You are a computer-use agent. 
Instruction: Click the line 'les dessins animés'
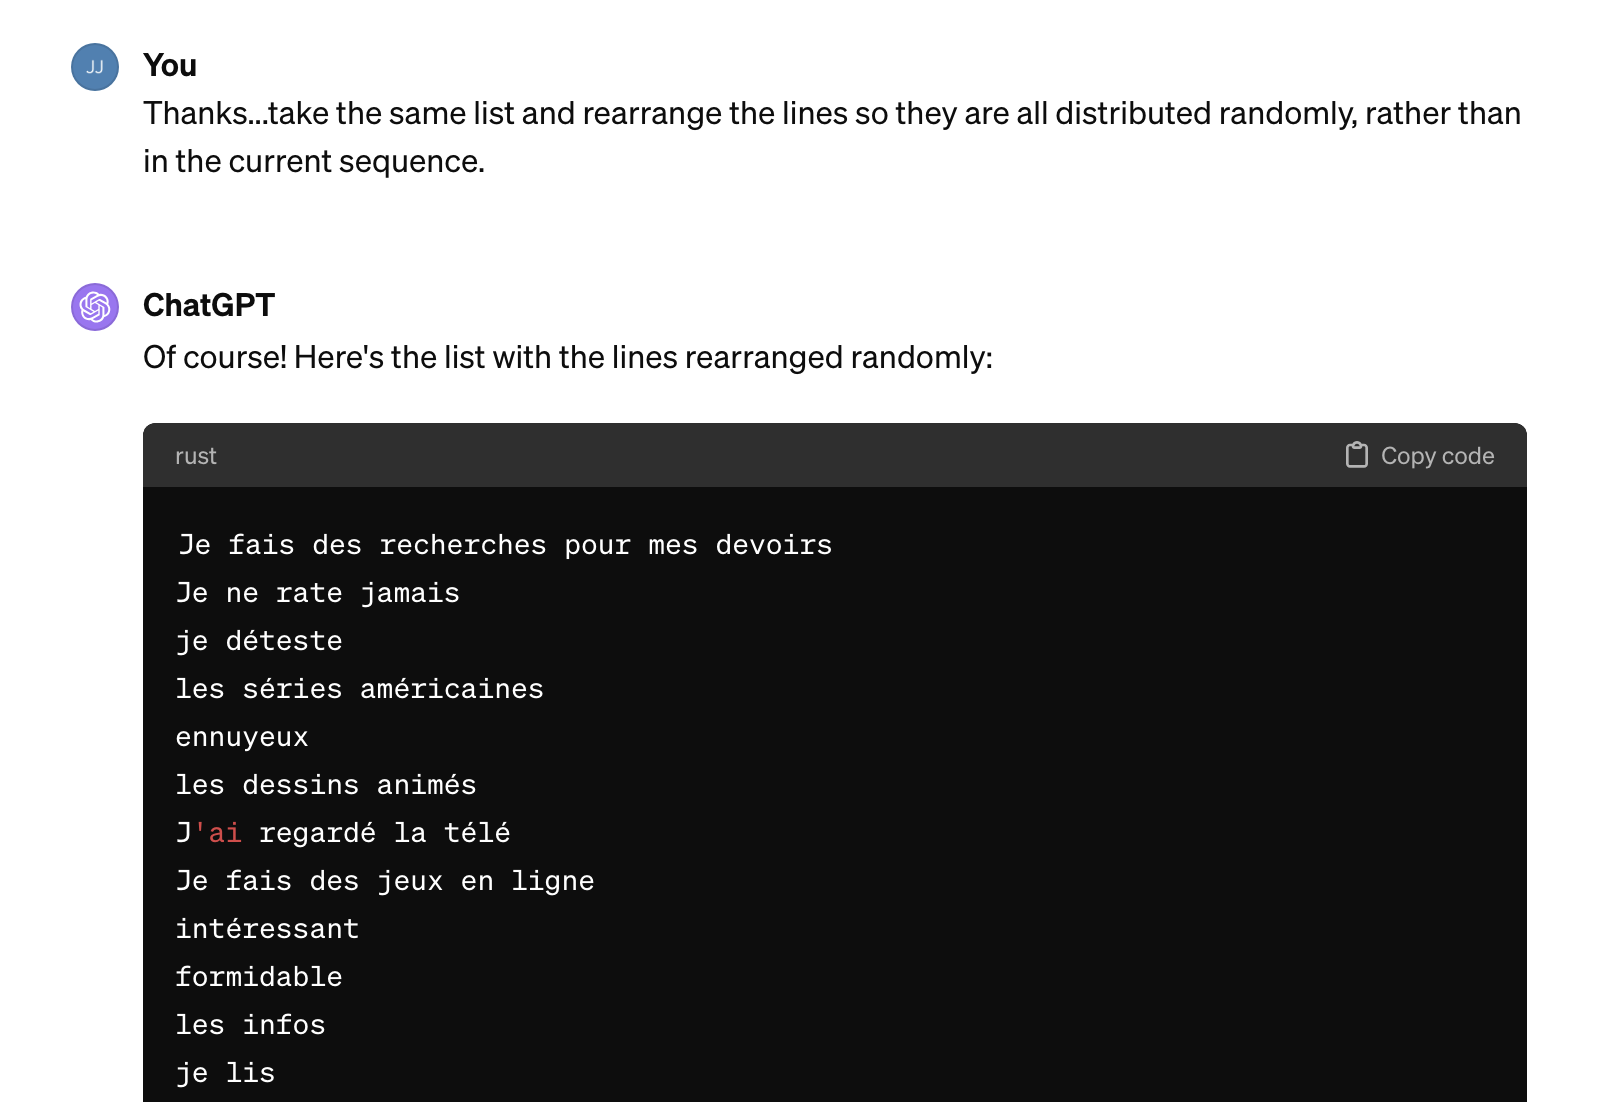327,785
